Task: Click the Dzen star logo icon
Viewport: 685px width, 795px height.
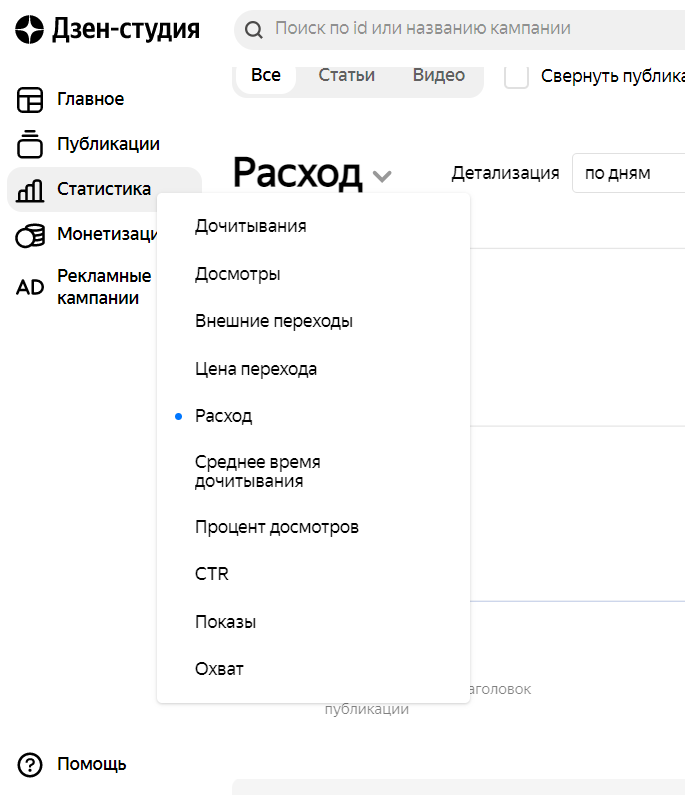Action: [30, 30]
